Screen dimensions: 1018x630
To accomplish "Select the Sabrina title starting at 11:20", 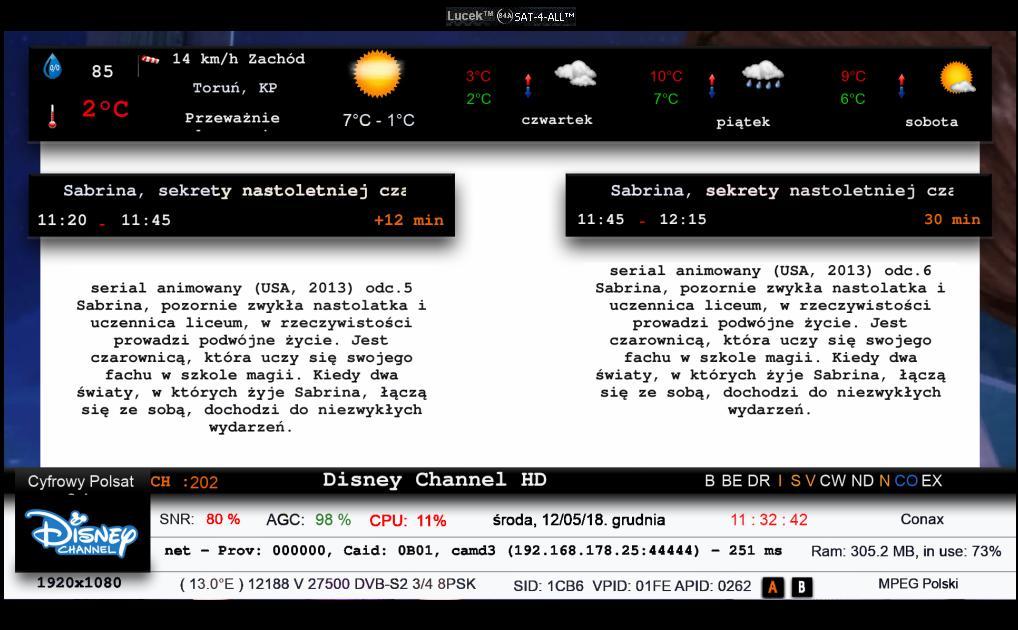I will point(234,191).
